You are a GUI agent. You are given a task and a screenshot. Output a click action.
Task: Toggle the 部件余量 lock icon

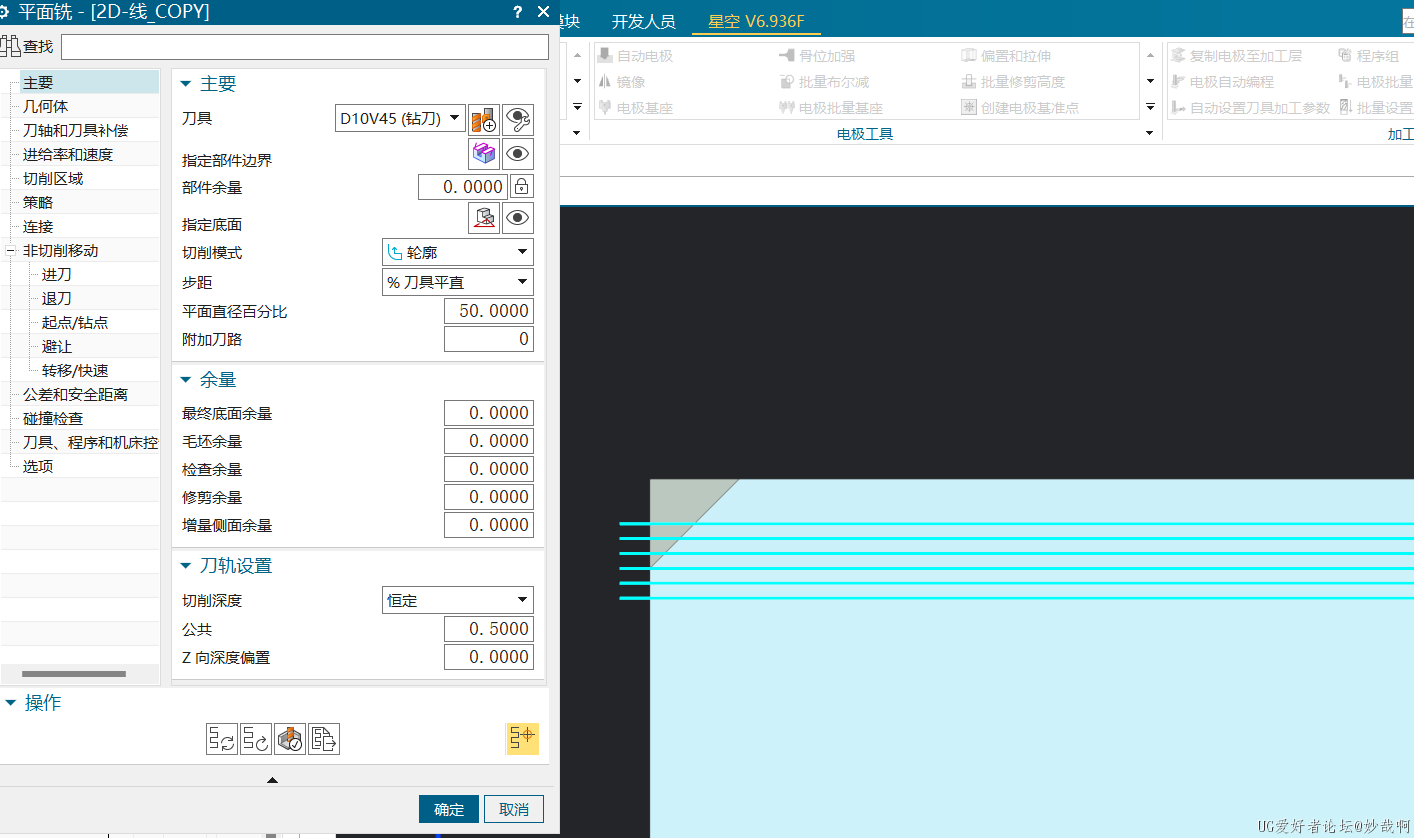[x=522, y=186]
